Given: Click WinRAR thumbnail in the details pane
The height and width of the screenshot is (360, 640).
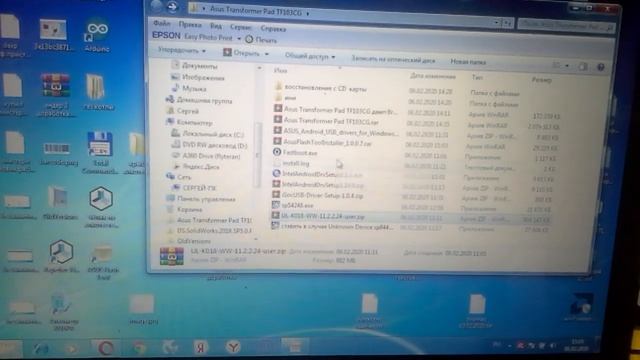Looking at the screenshot, I should tap(171, 256).
